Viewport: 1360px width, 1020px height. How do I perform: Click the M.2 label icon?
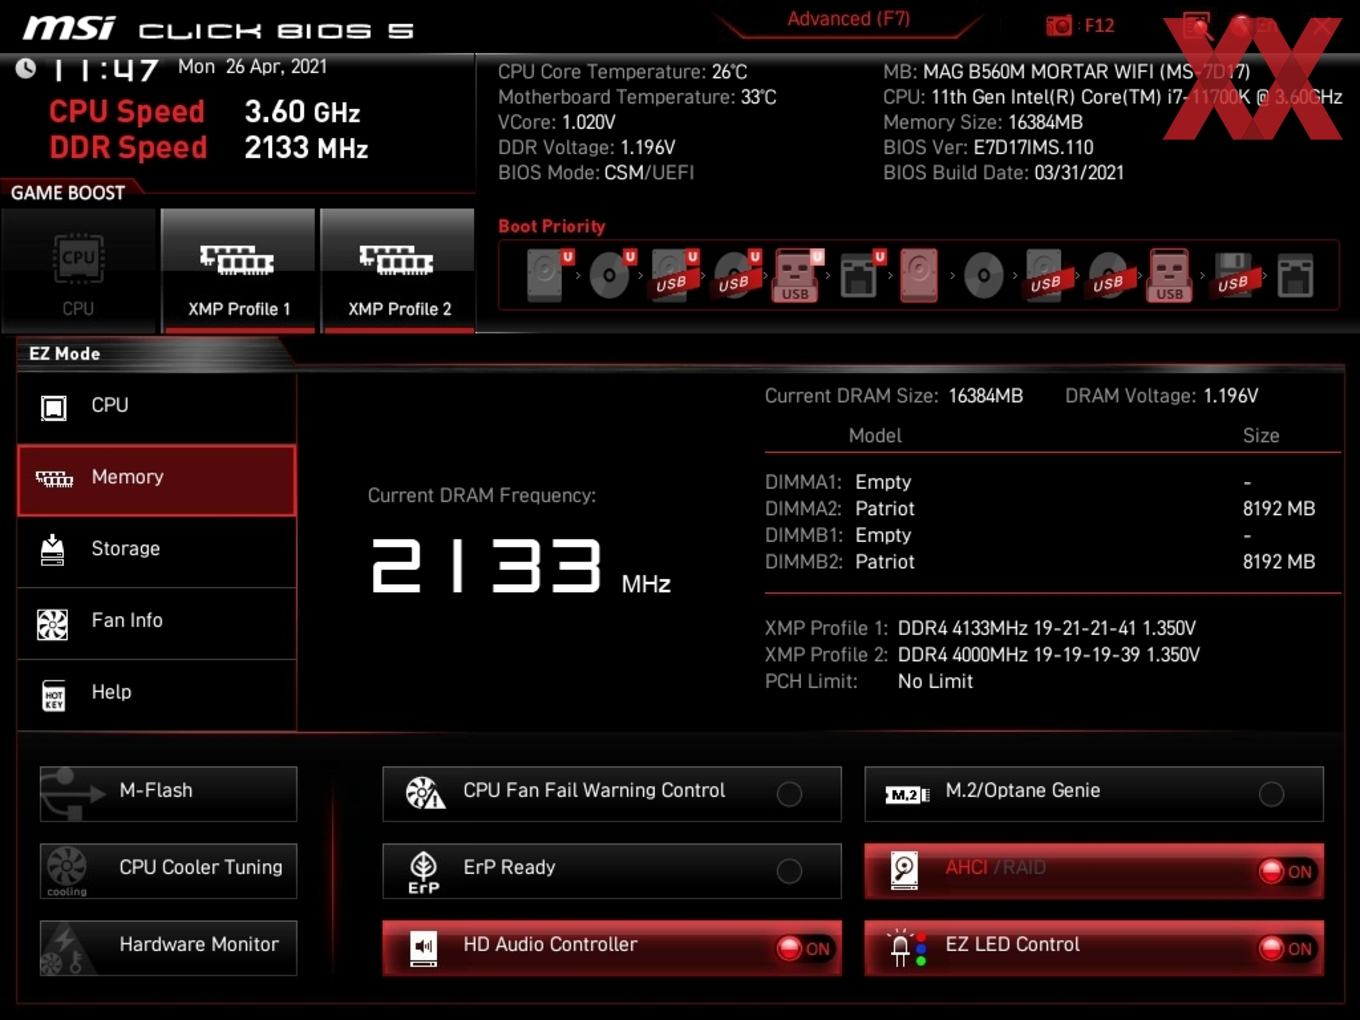907,795
